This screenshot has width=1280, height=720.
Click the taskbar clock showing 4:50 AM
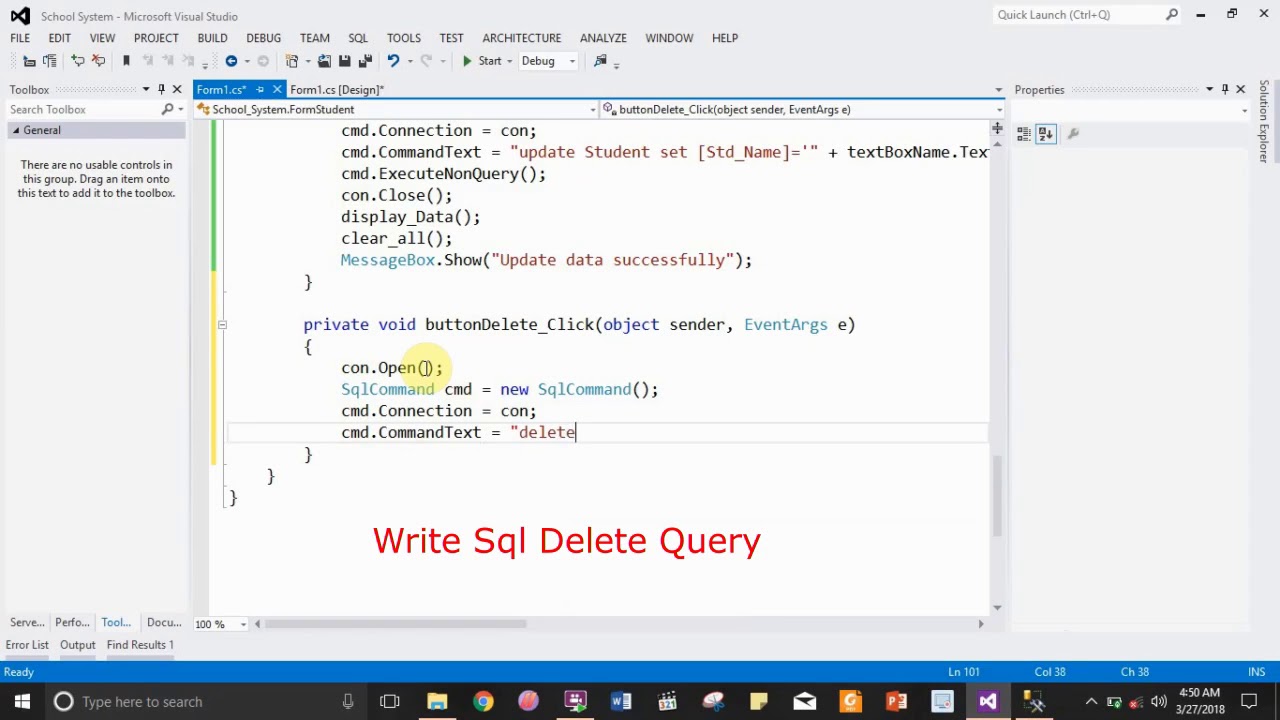coord(1199,701)
